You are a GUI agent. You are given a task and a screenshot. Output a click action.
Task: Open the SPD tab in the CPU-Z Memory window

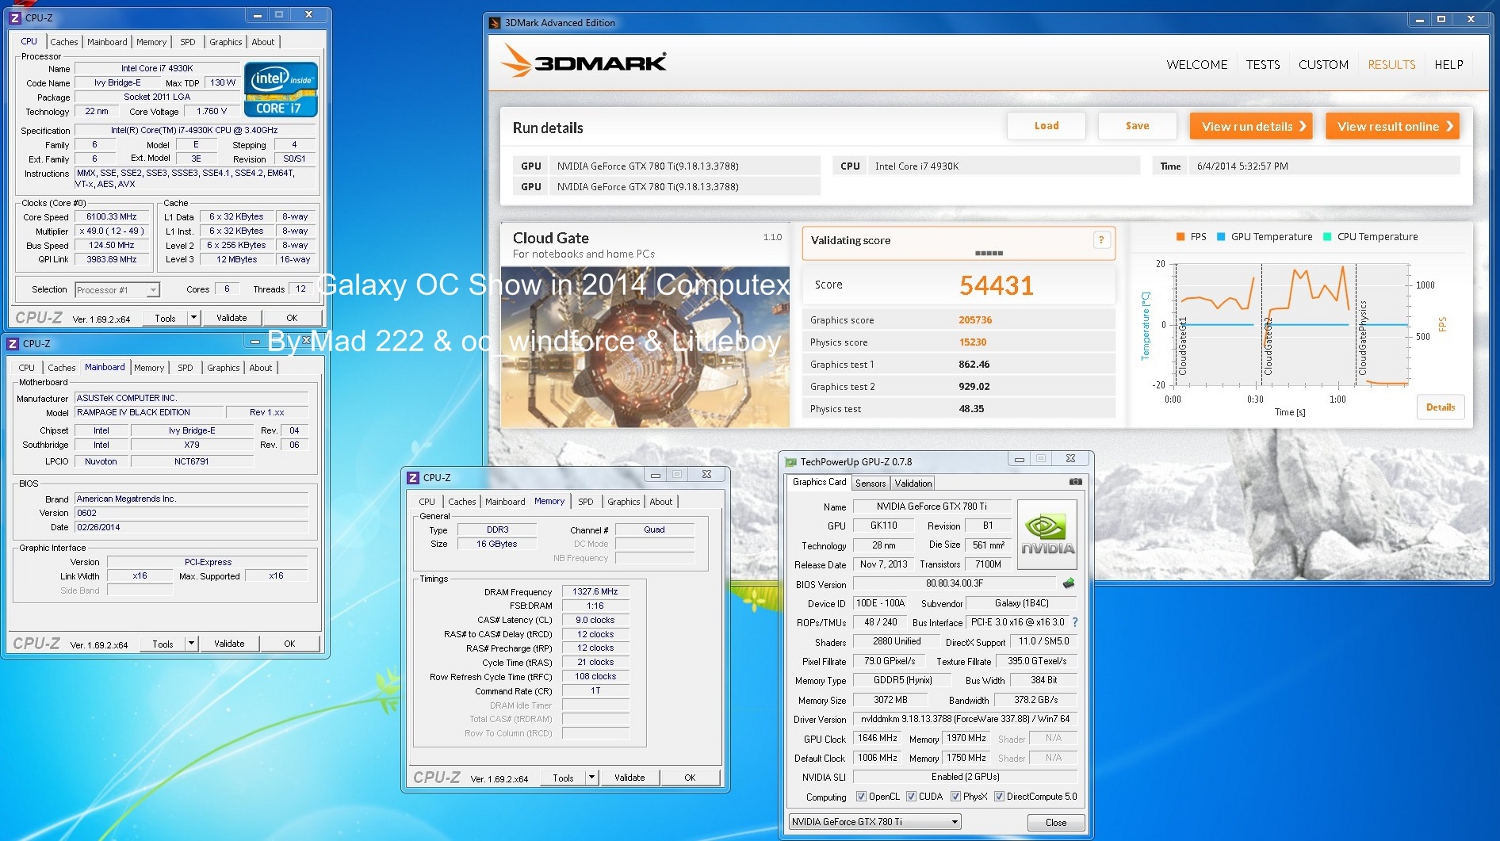click(586, 502)
